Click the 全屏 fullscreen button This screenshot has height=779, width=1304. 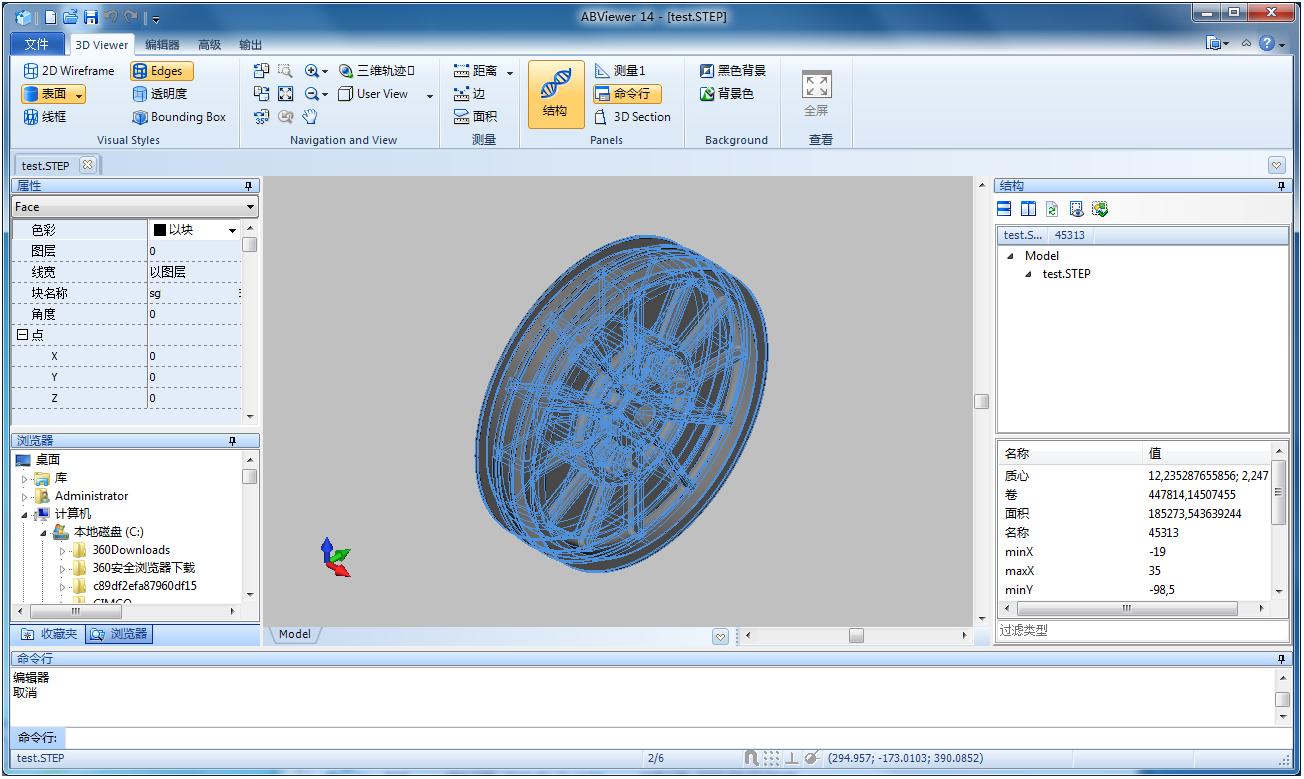pos(817,94)
